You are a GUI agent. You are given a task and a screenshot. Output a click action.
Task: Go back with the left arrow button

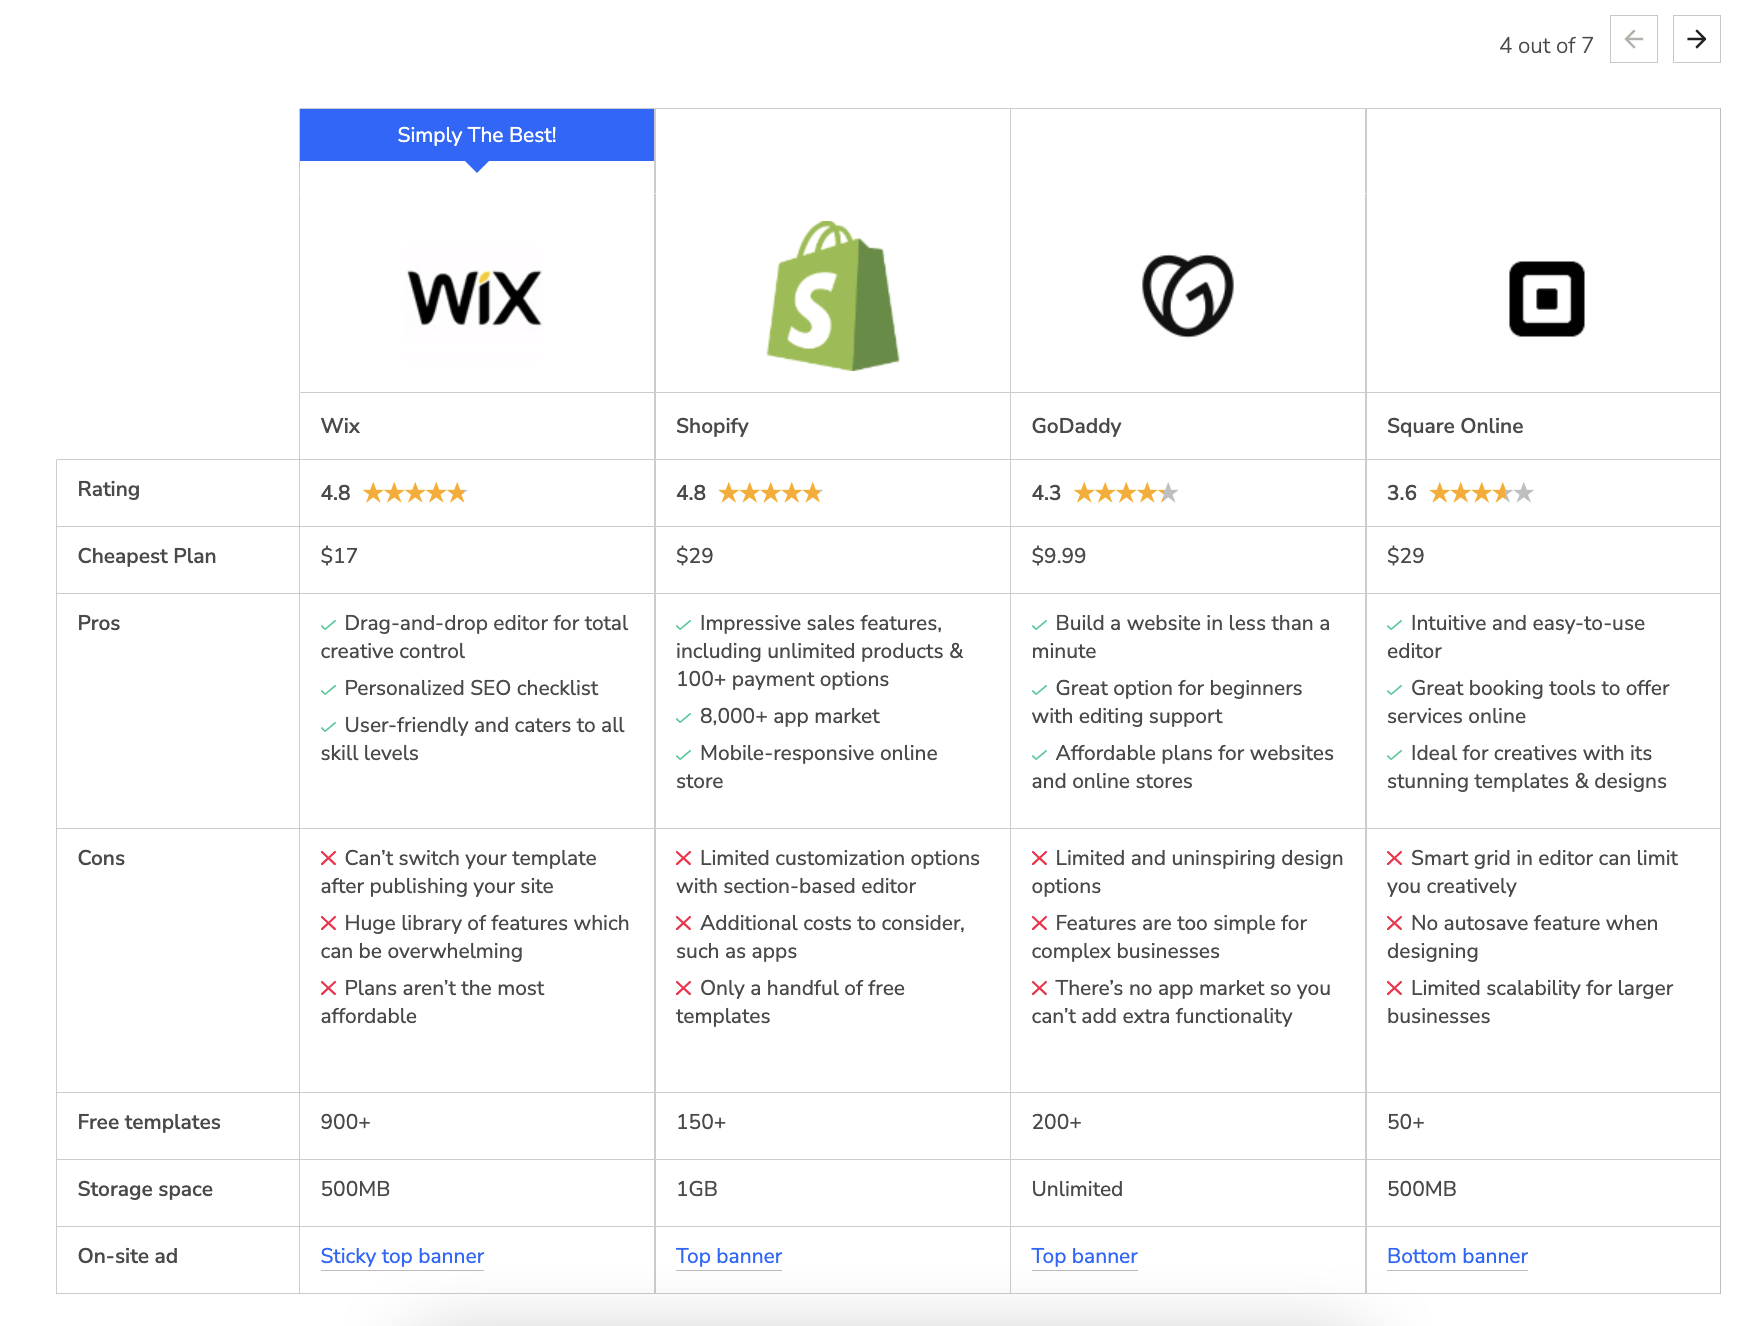(1633, 40)
